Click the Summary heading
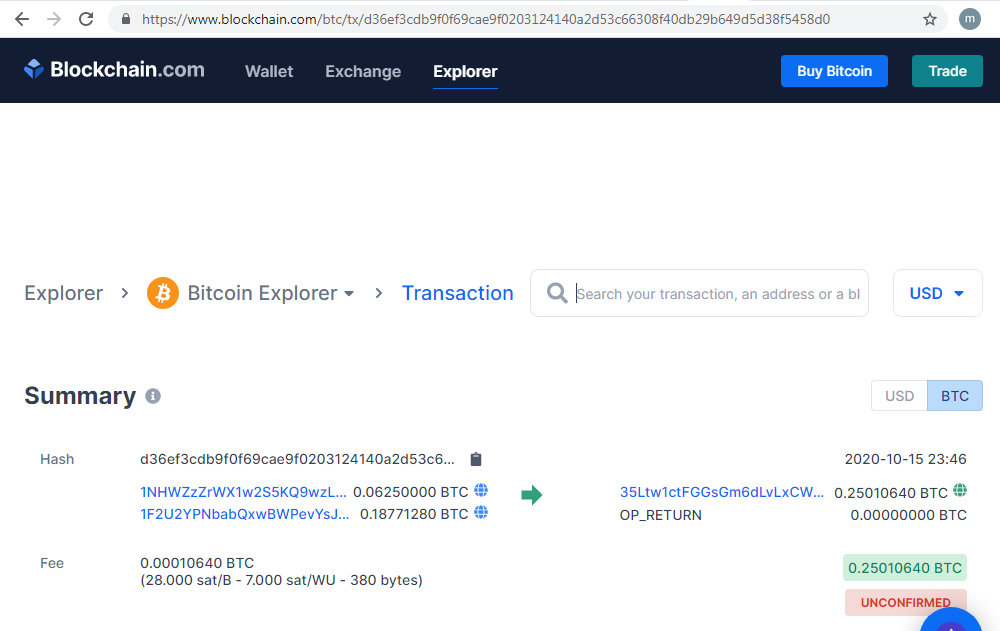The image size is (1000, 631). tap(80, 396)
